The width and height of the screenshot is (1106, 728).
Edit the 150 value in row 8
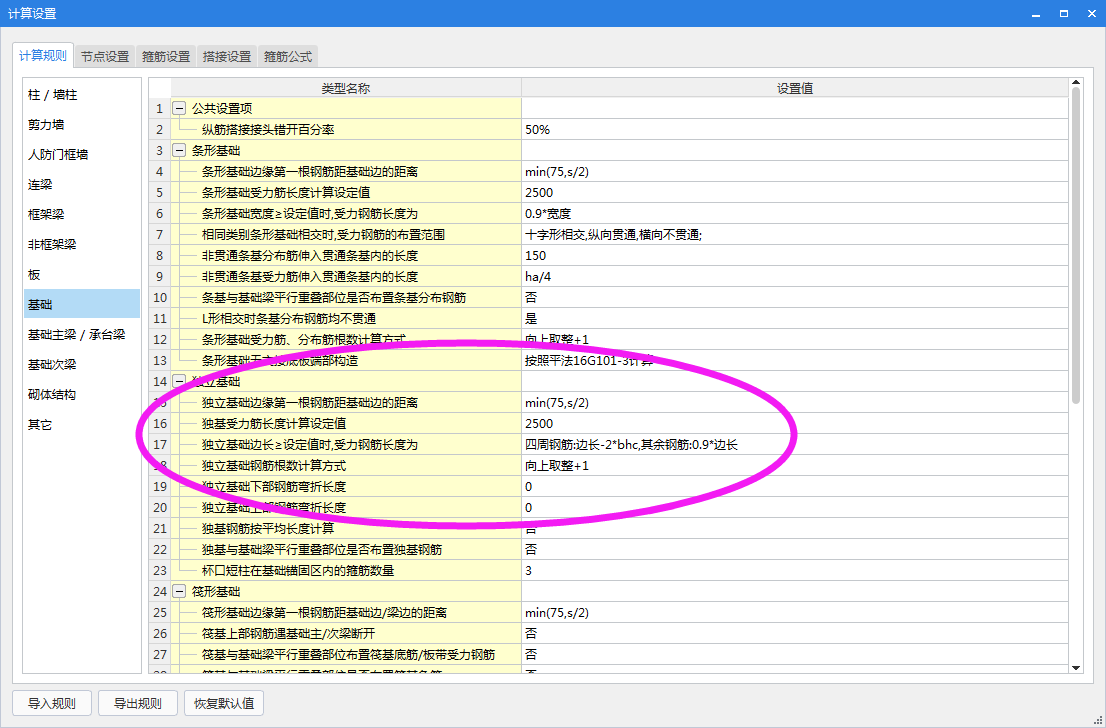[795, 255]
